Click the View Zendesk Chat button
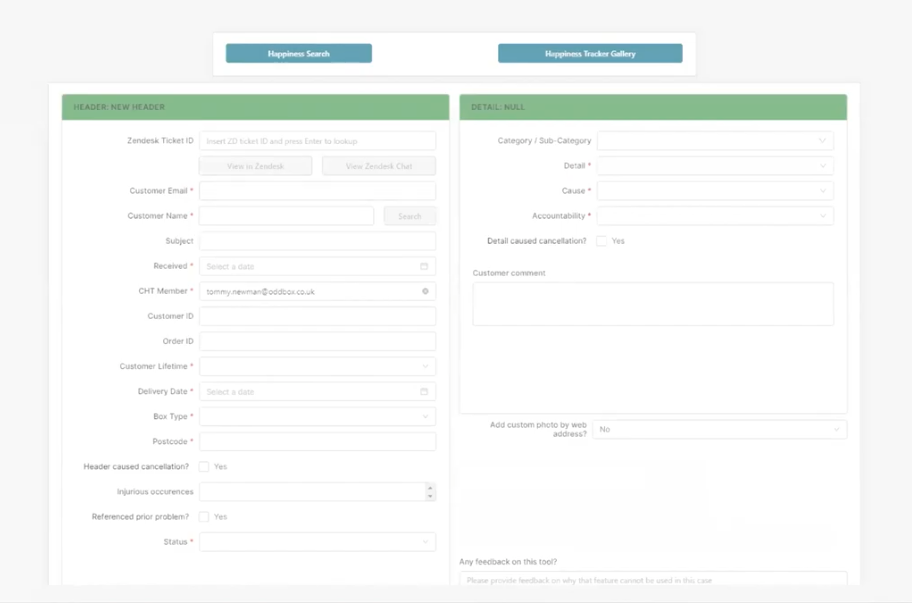Screen dimensions: 912x603 pos(379,166)
